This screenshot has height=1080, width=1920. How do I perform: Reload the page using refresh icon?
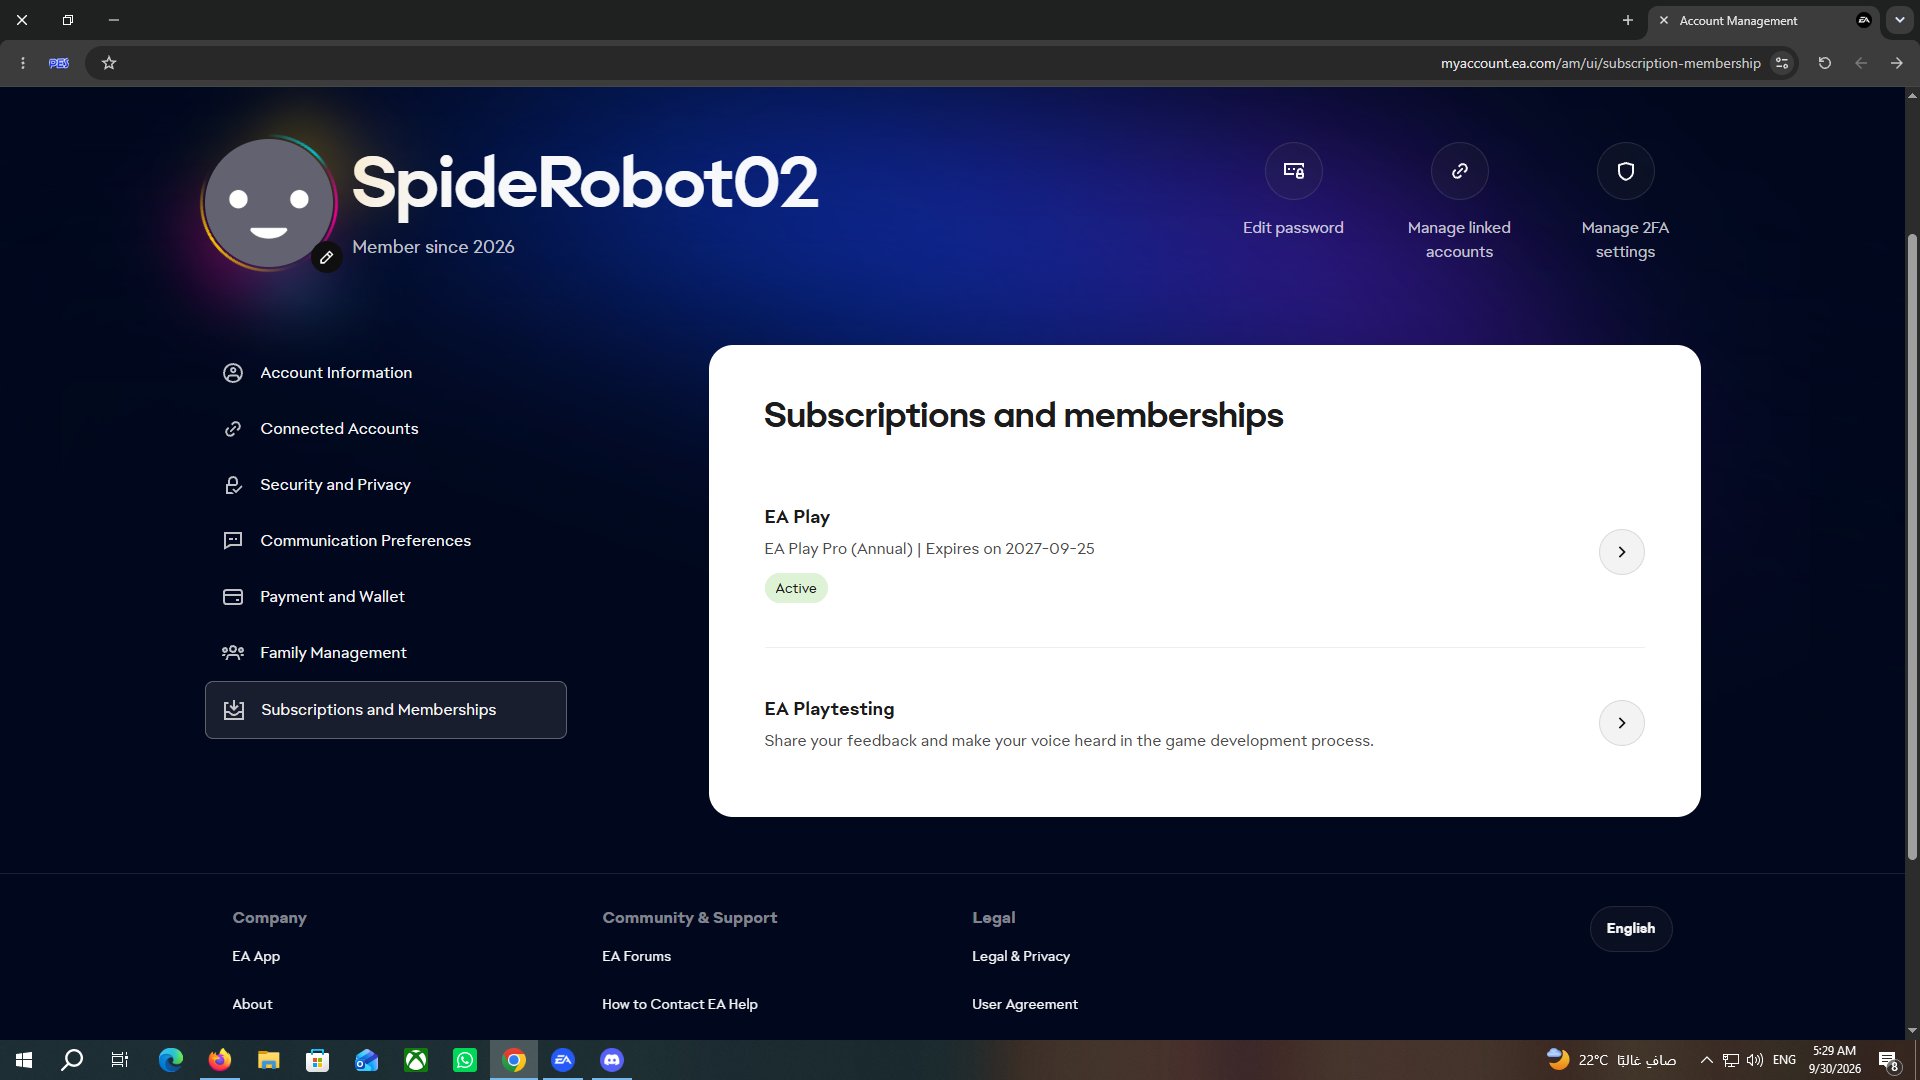tap(1824, 63)
